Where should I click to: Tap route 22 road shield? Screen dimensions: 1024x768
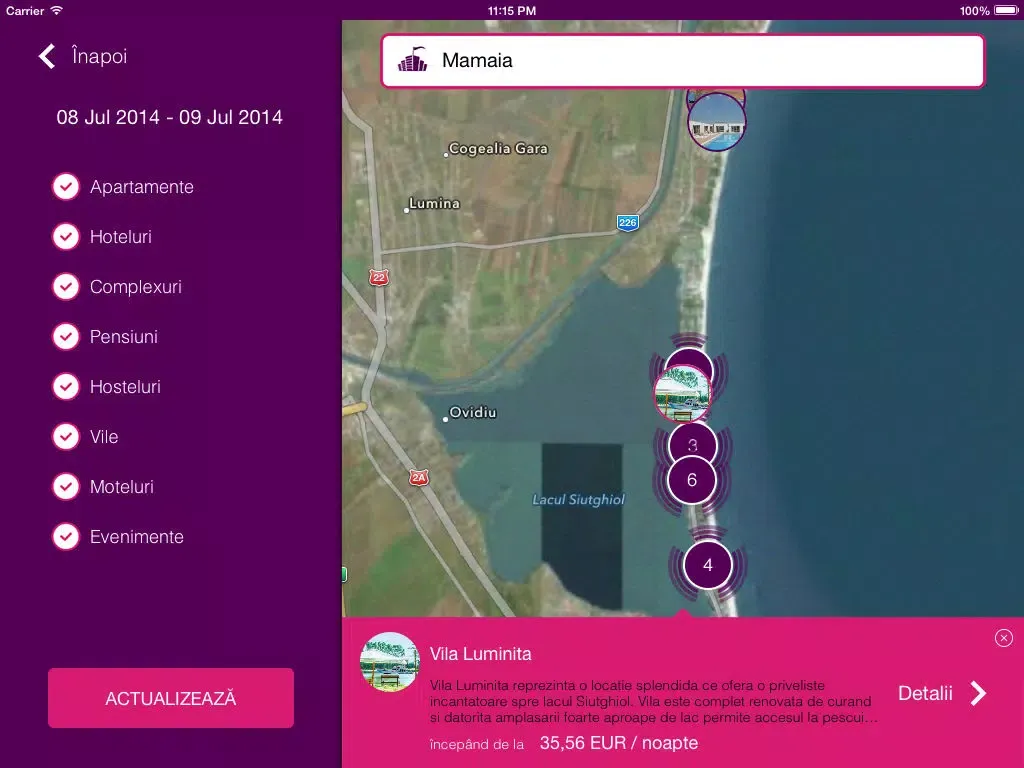(379, 278)
